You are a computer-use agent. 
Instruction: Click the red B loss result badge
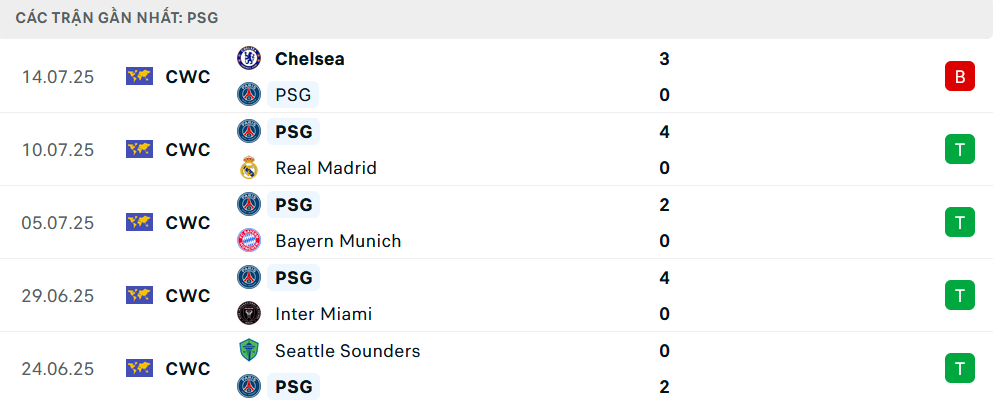959,77
